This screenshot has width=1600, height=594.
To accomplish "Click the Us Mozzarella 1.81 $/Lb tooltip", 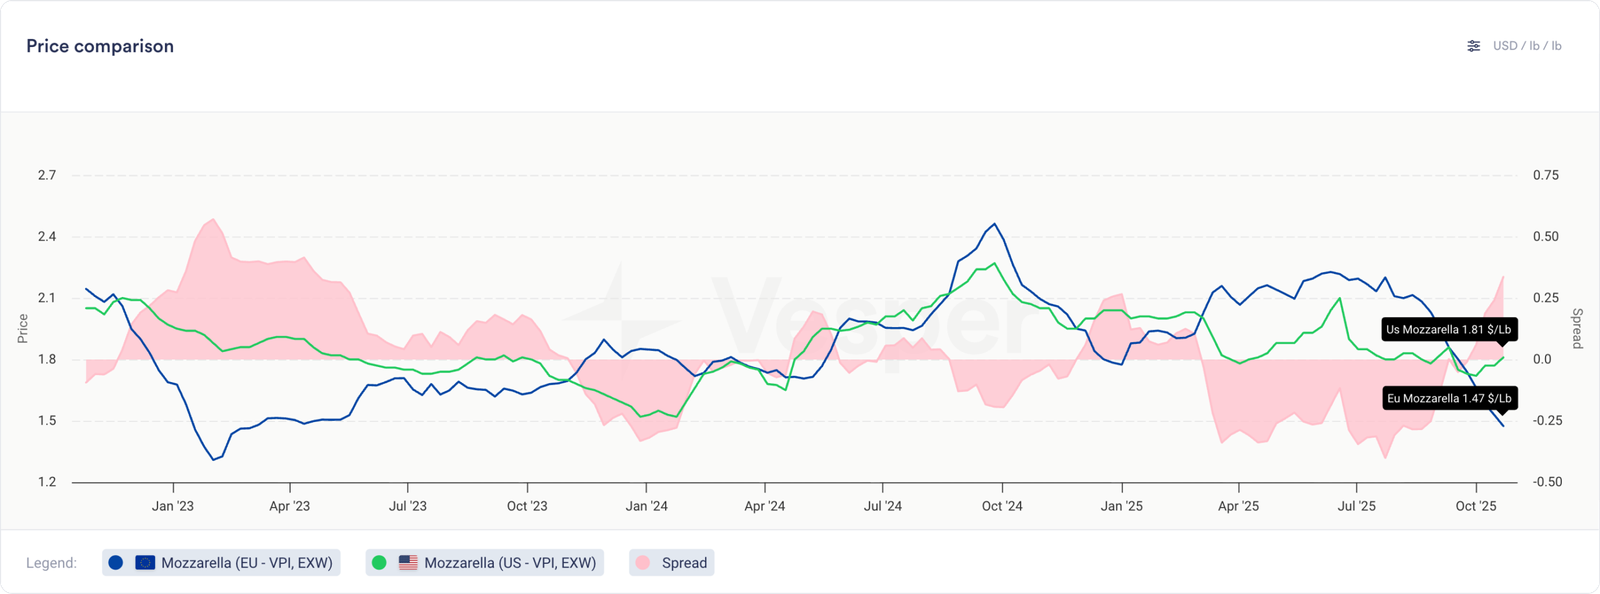I will click(x=1448, y=330).
